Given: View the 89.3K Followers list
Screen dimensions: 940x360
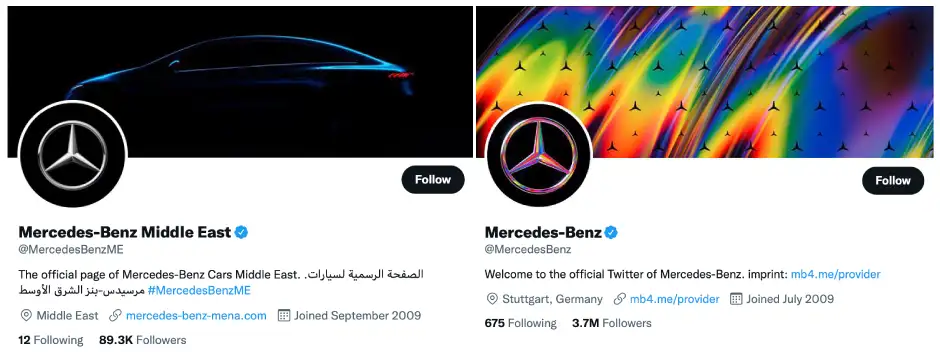Looking at the screenshot, I should coord(143,340).
